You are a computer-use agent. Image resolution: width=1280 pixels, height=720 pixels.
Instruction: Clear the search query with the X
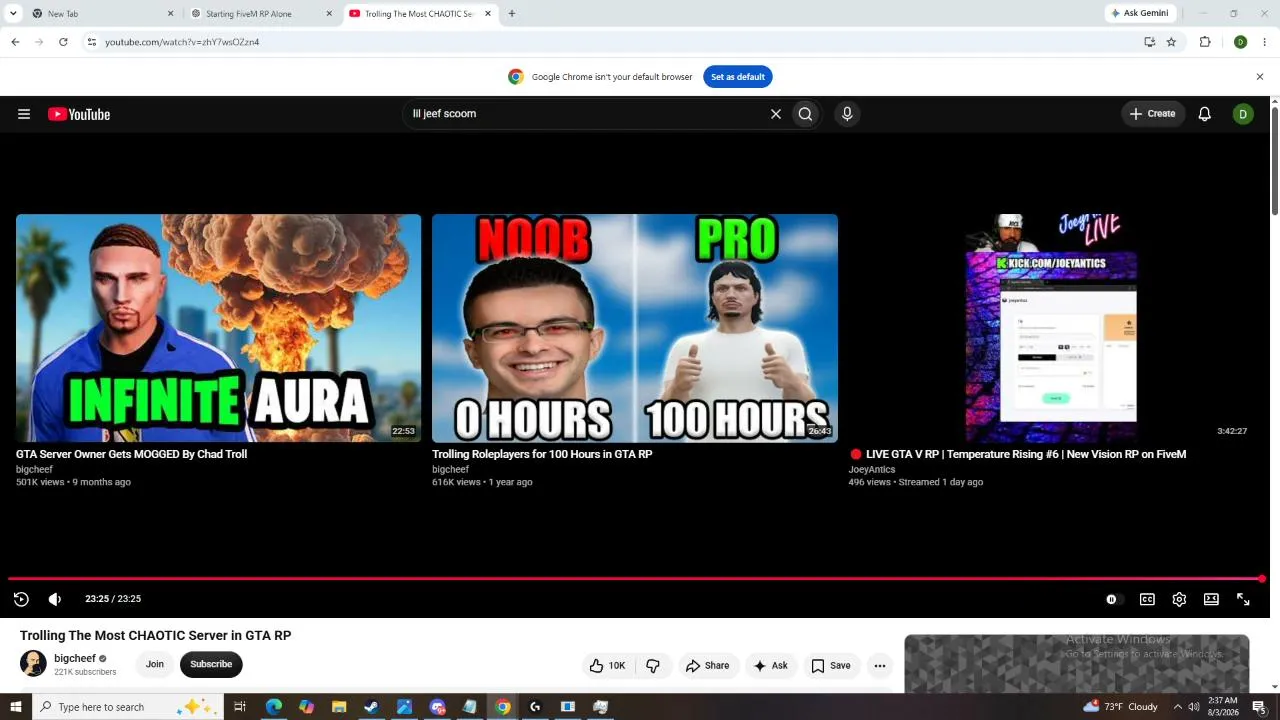pyautogui.click(x=775, y=114)
